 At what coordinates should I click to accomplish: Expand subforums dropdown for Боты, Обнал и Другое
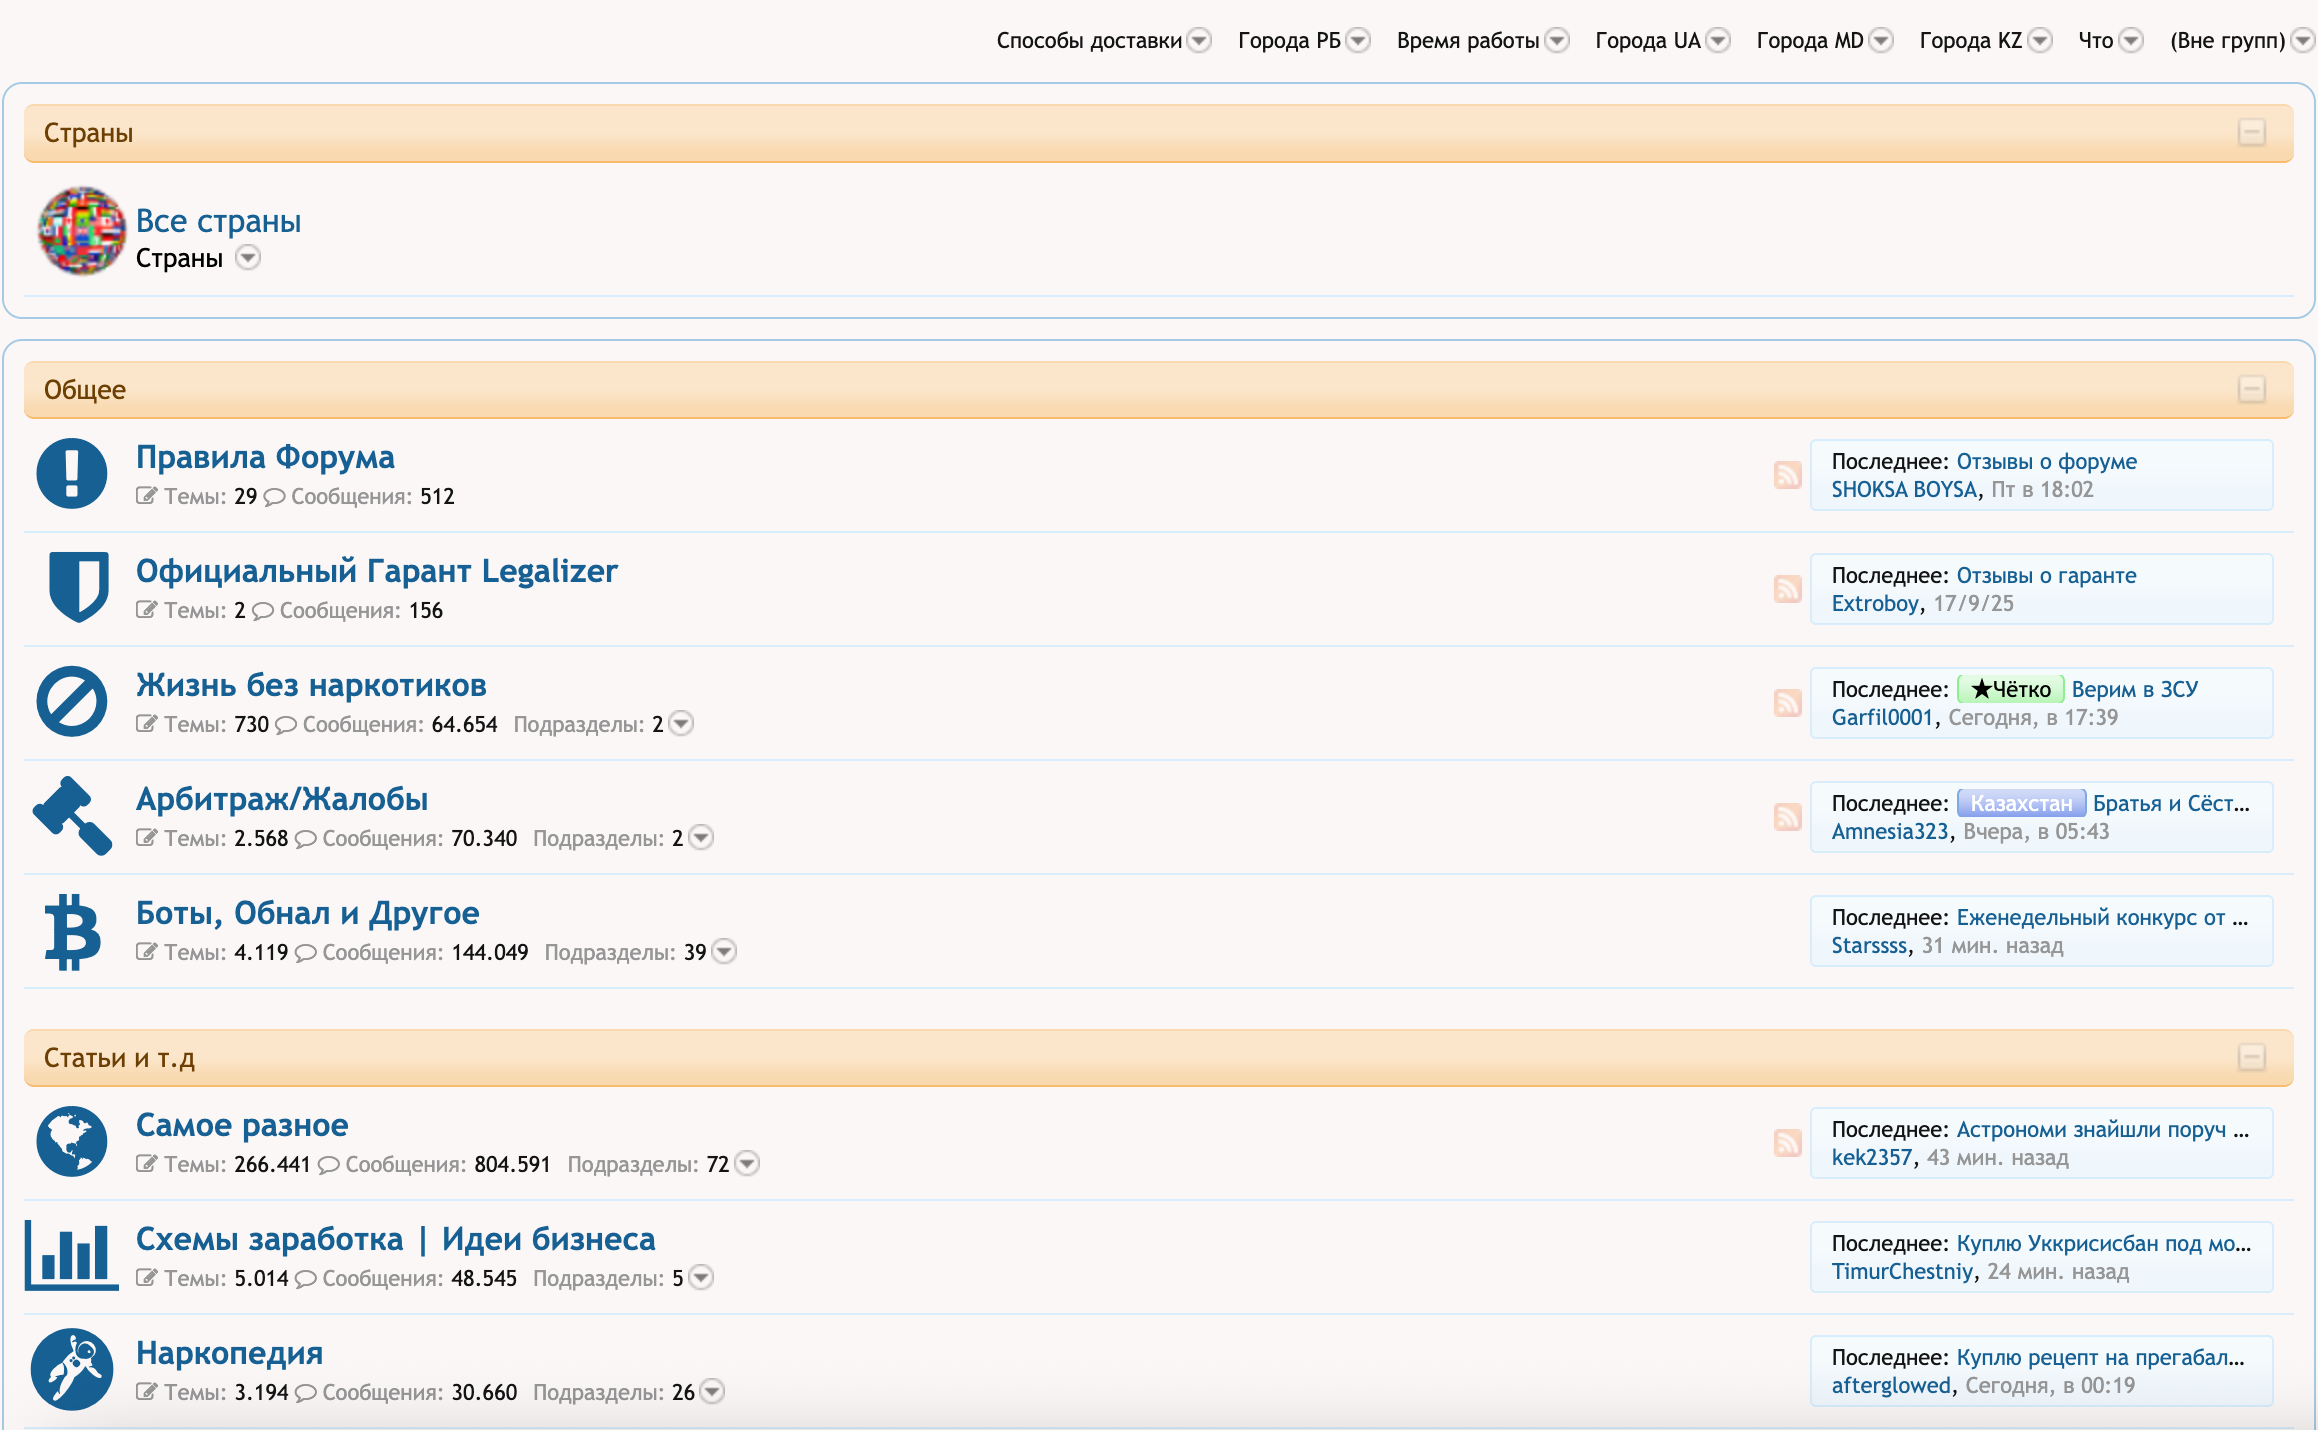(x=724, y=952)
